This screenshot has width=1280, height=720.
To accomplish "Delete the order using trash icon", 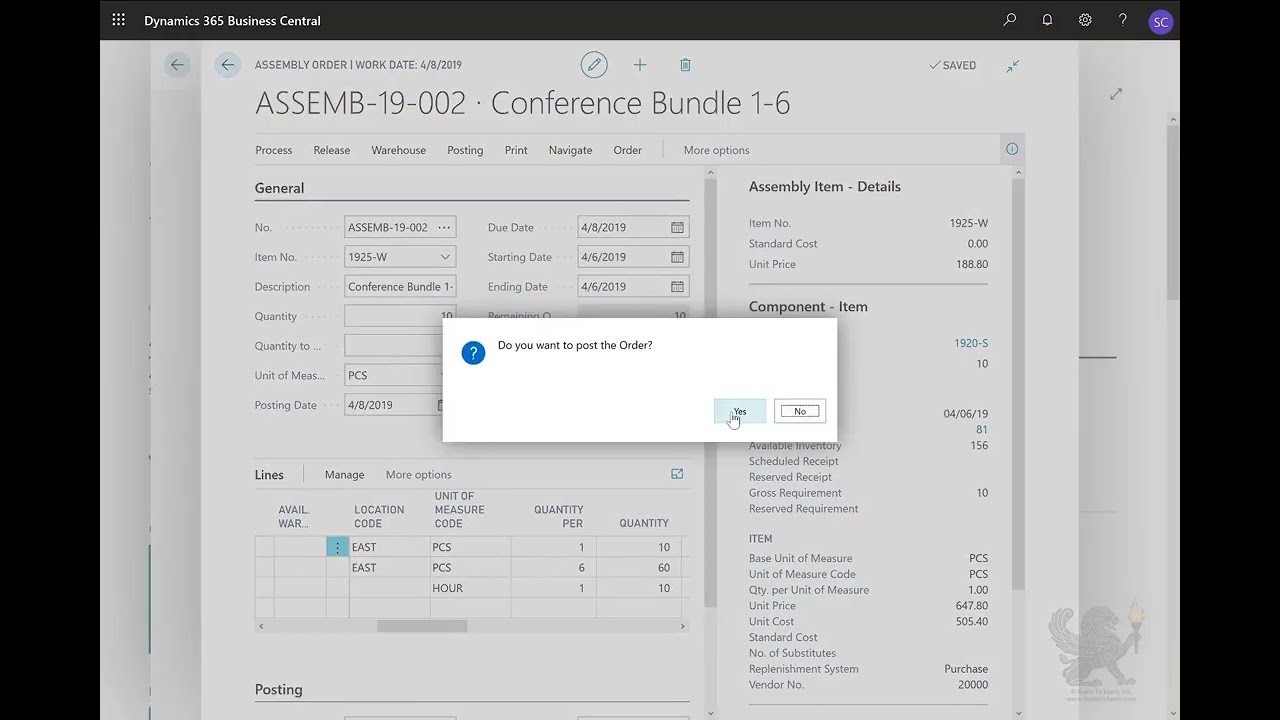I will coord(685,65).
